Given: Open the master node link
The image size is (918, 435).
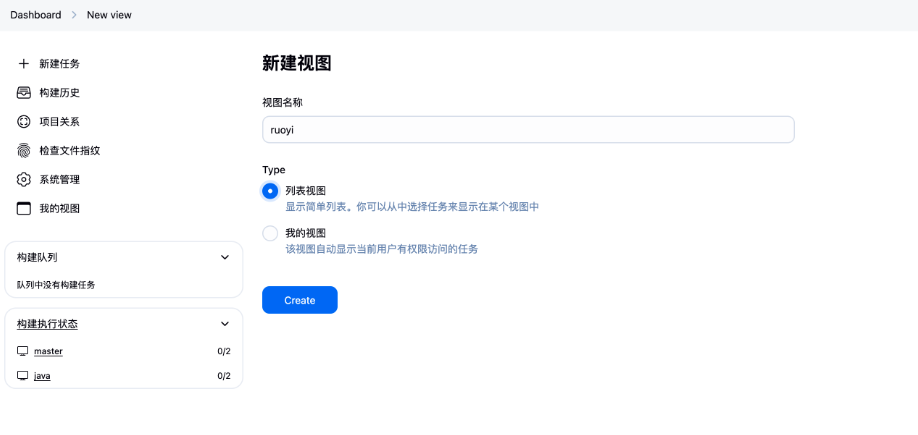Looking at the screenshot, I should click(x=48, y=352).
